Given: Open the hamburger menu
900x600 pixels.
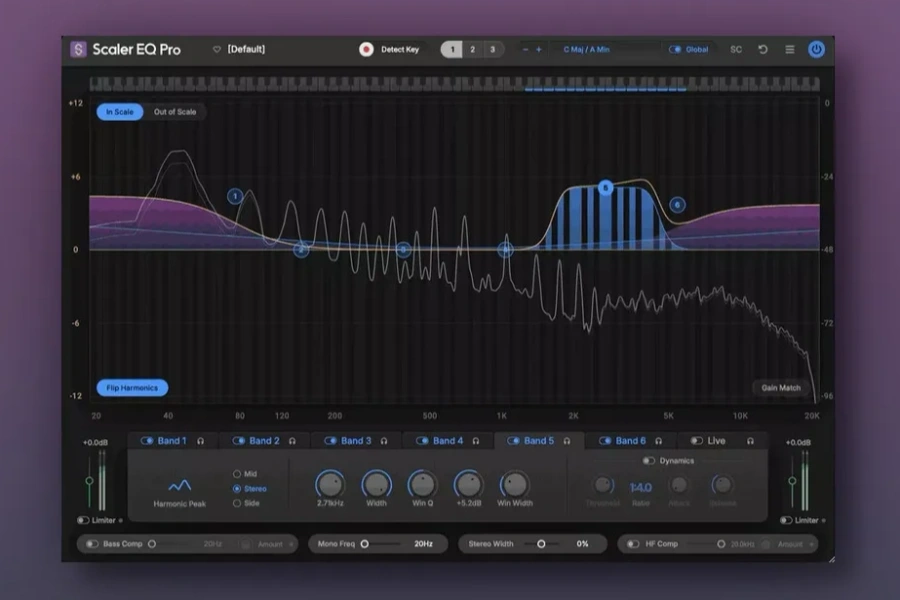Looking at the screenshot, I should pyautogui.click(x=790, y=49).
